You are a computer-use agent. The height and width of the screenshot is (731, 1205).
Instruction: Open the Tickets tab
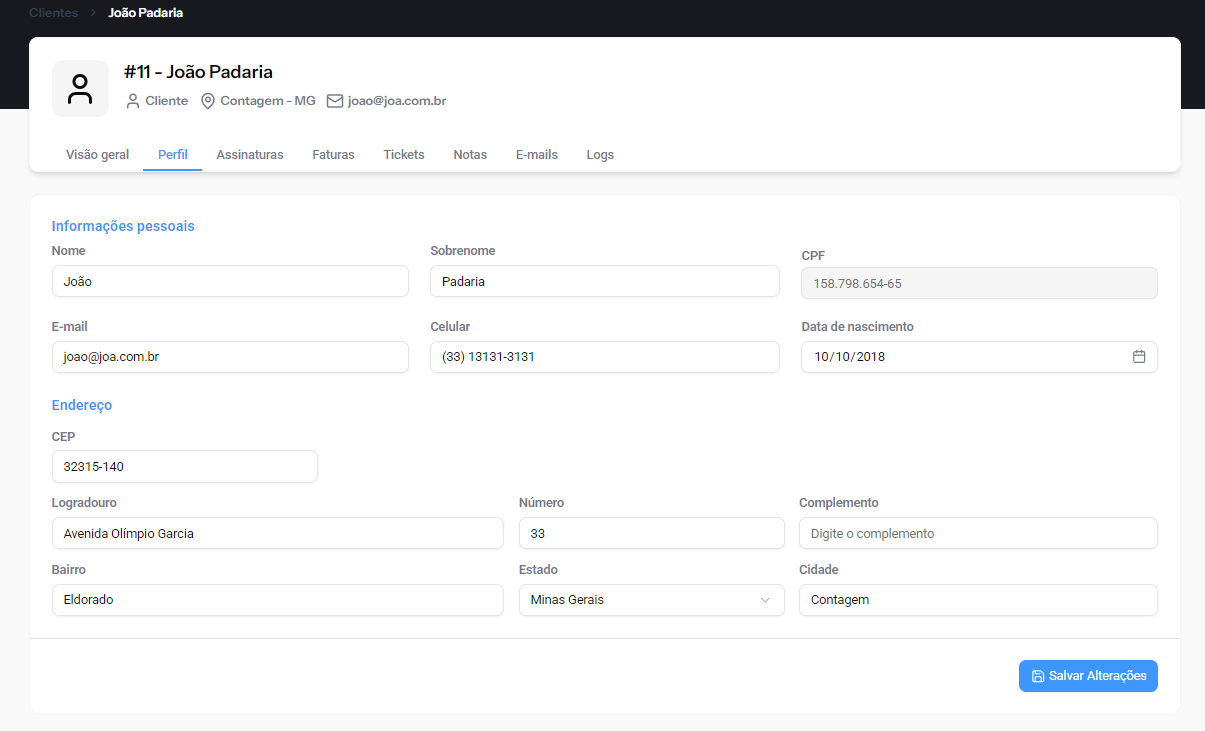[404, 155]
